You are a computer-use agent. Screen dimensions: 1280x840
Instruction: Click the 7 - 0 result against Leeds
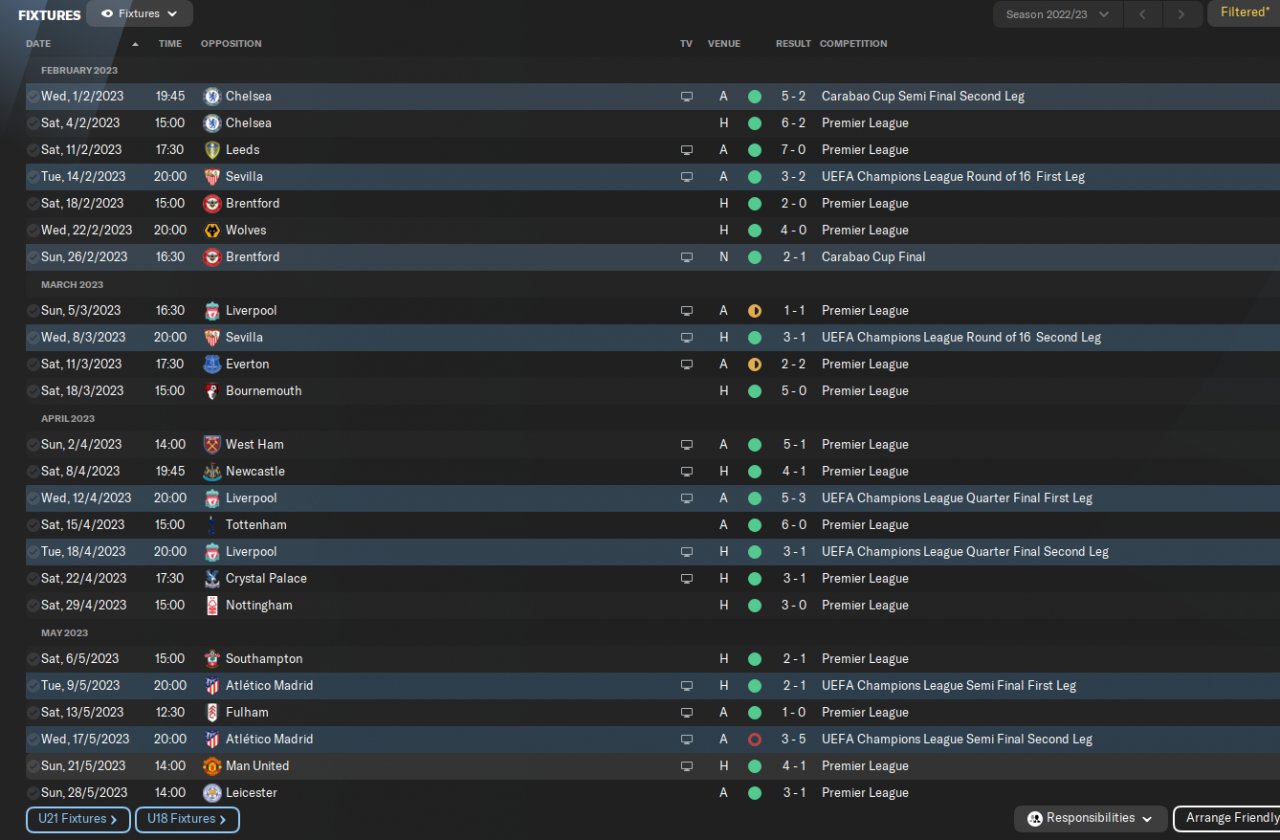tap(793, 150)
